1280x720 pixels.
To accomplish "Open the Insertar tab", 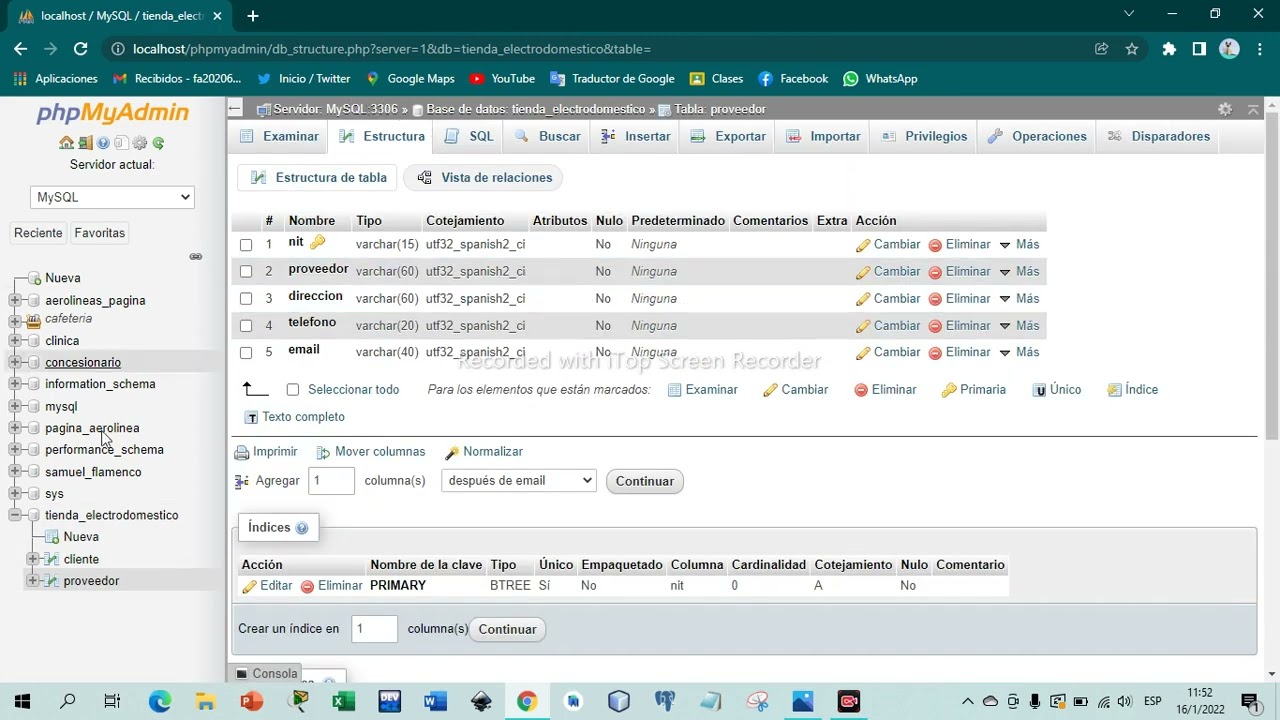I will (636, 136).
